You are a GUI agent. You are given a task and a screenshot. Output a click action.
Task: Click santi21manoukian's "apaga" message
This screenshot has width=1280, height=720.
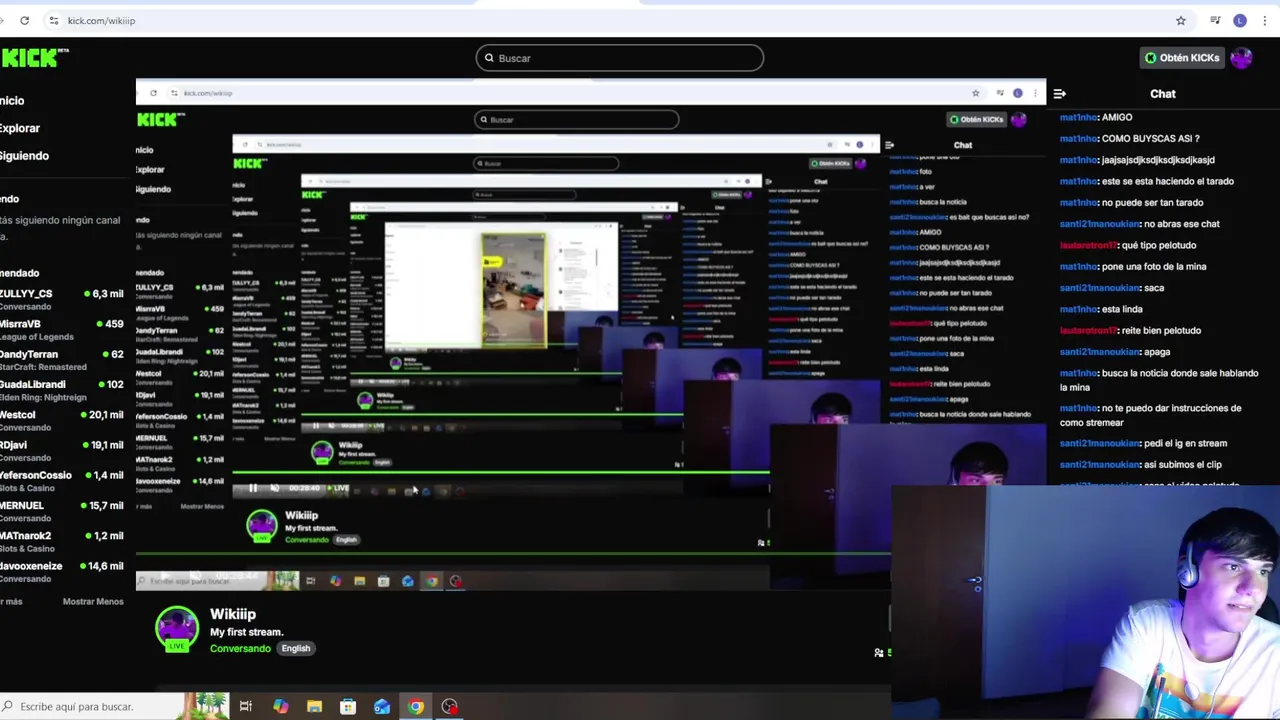click(x=1157, y=352)
